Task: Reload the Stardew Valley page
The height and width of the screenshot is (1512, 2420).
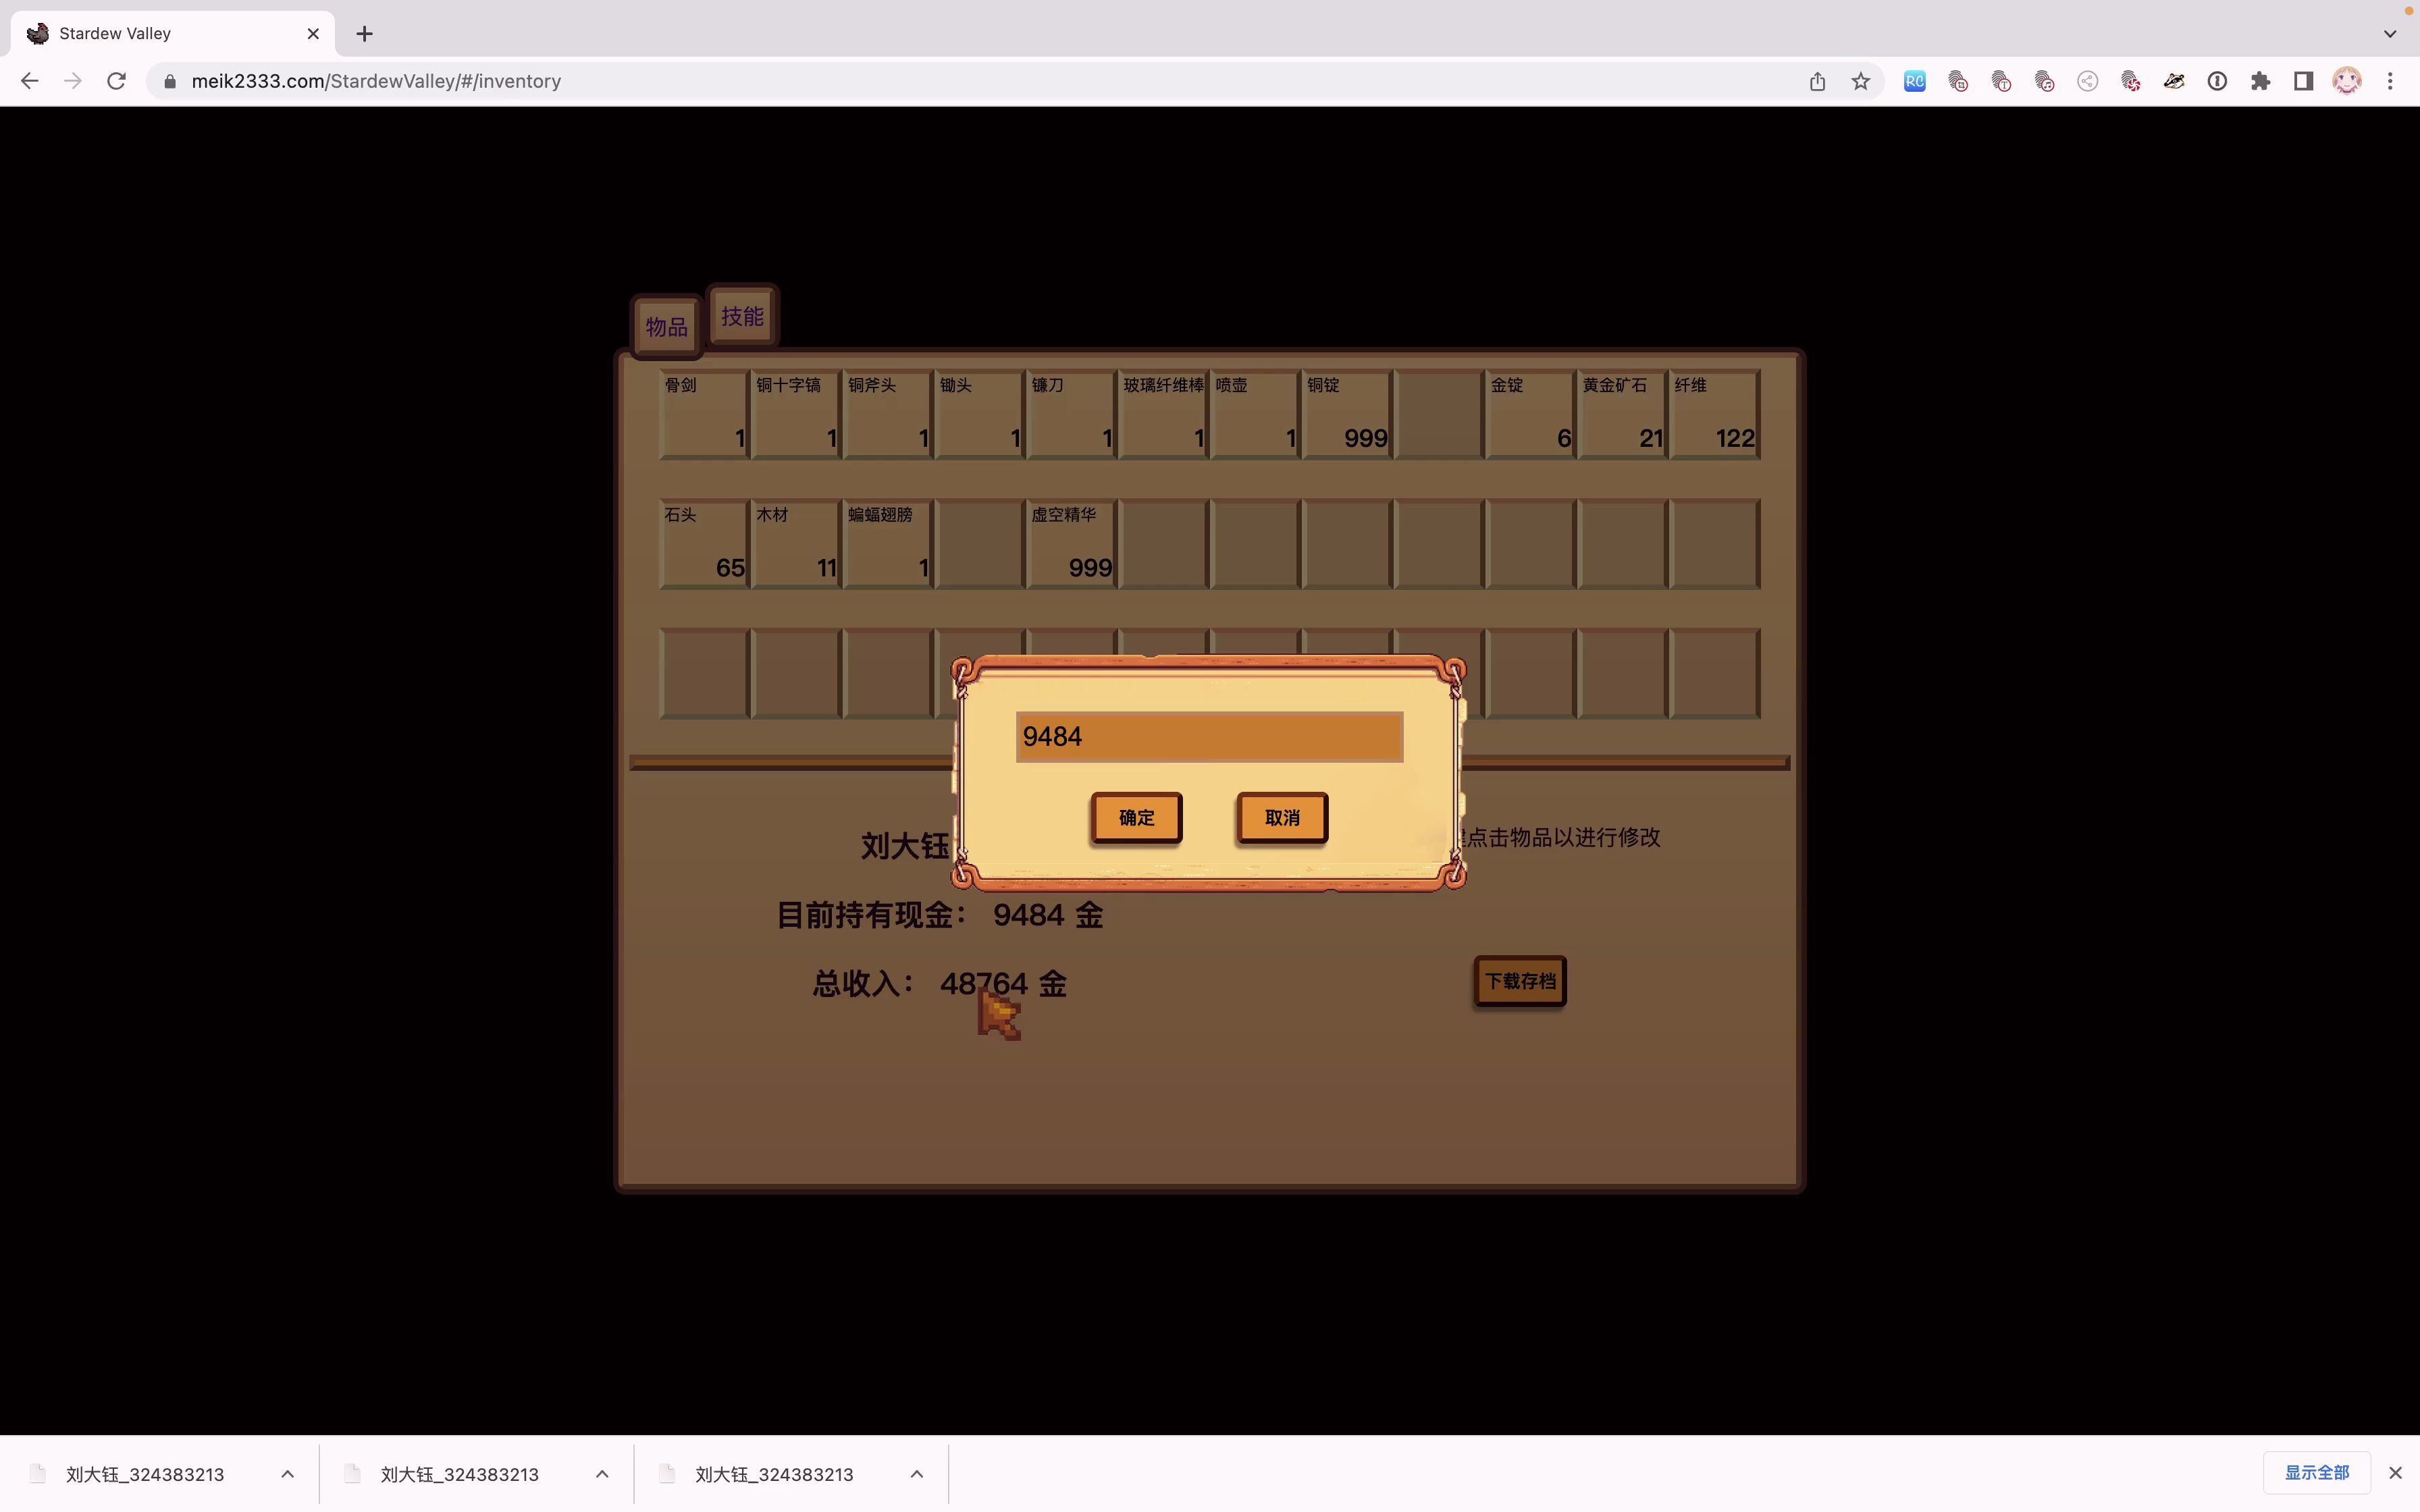Action: [x=116, y=81]
